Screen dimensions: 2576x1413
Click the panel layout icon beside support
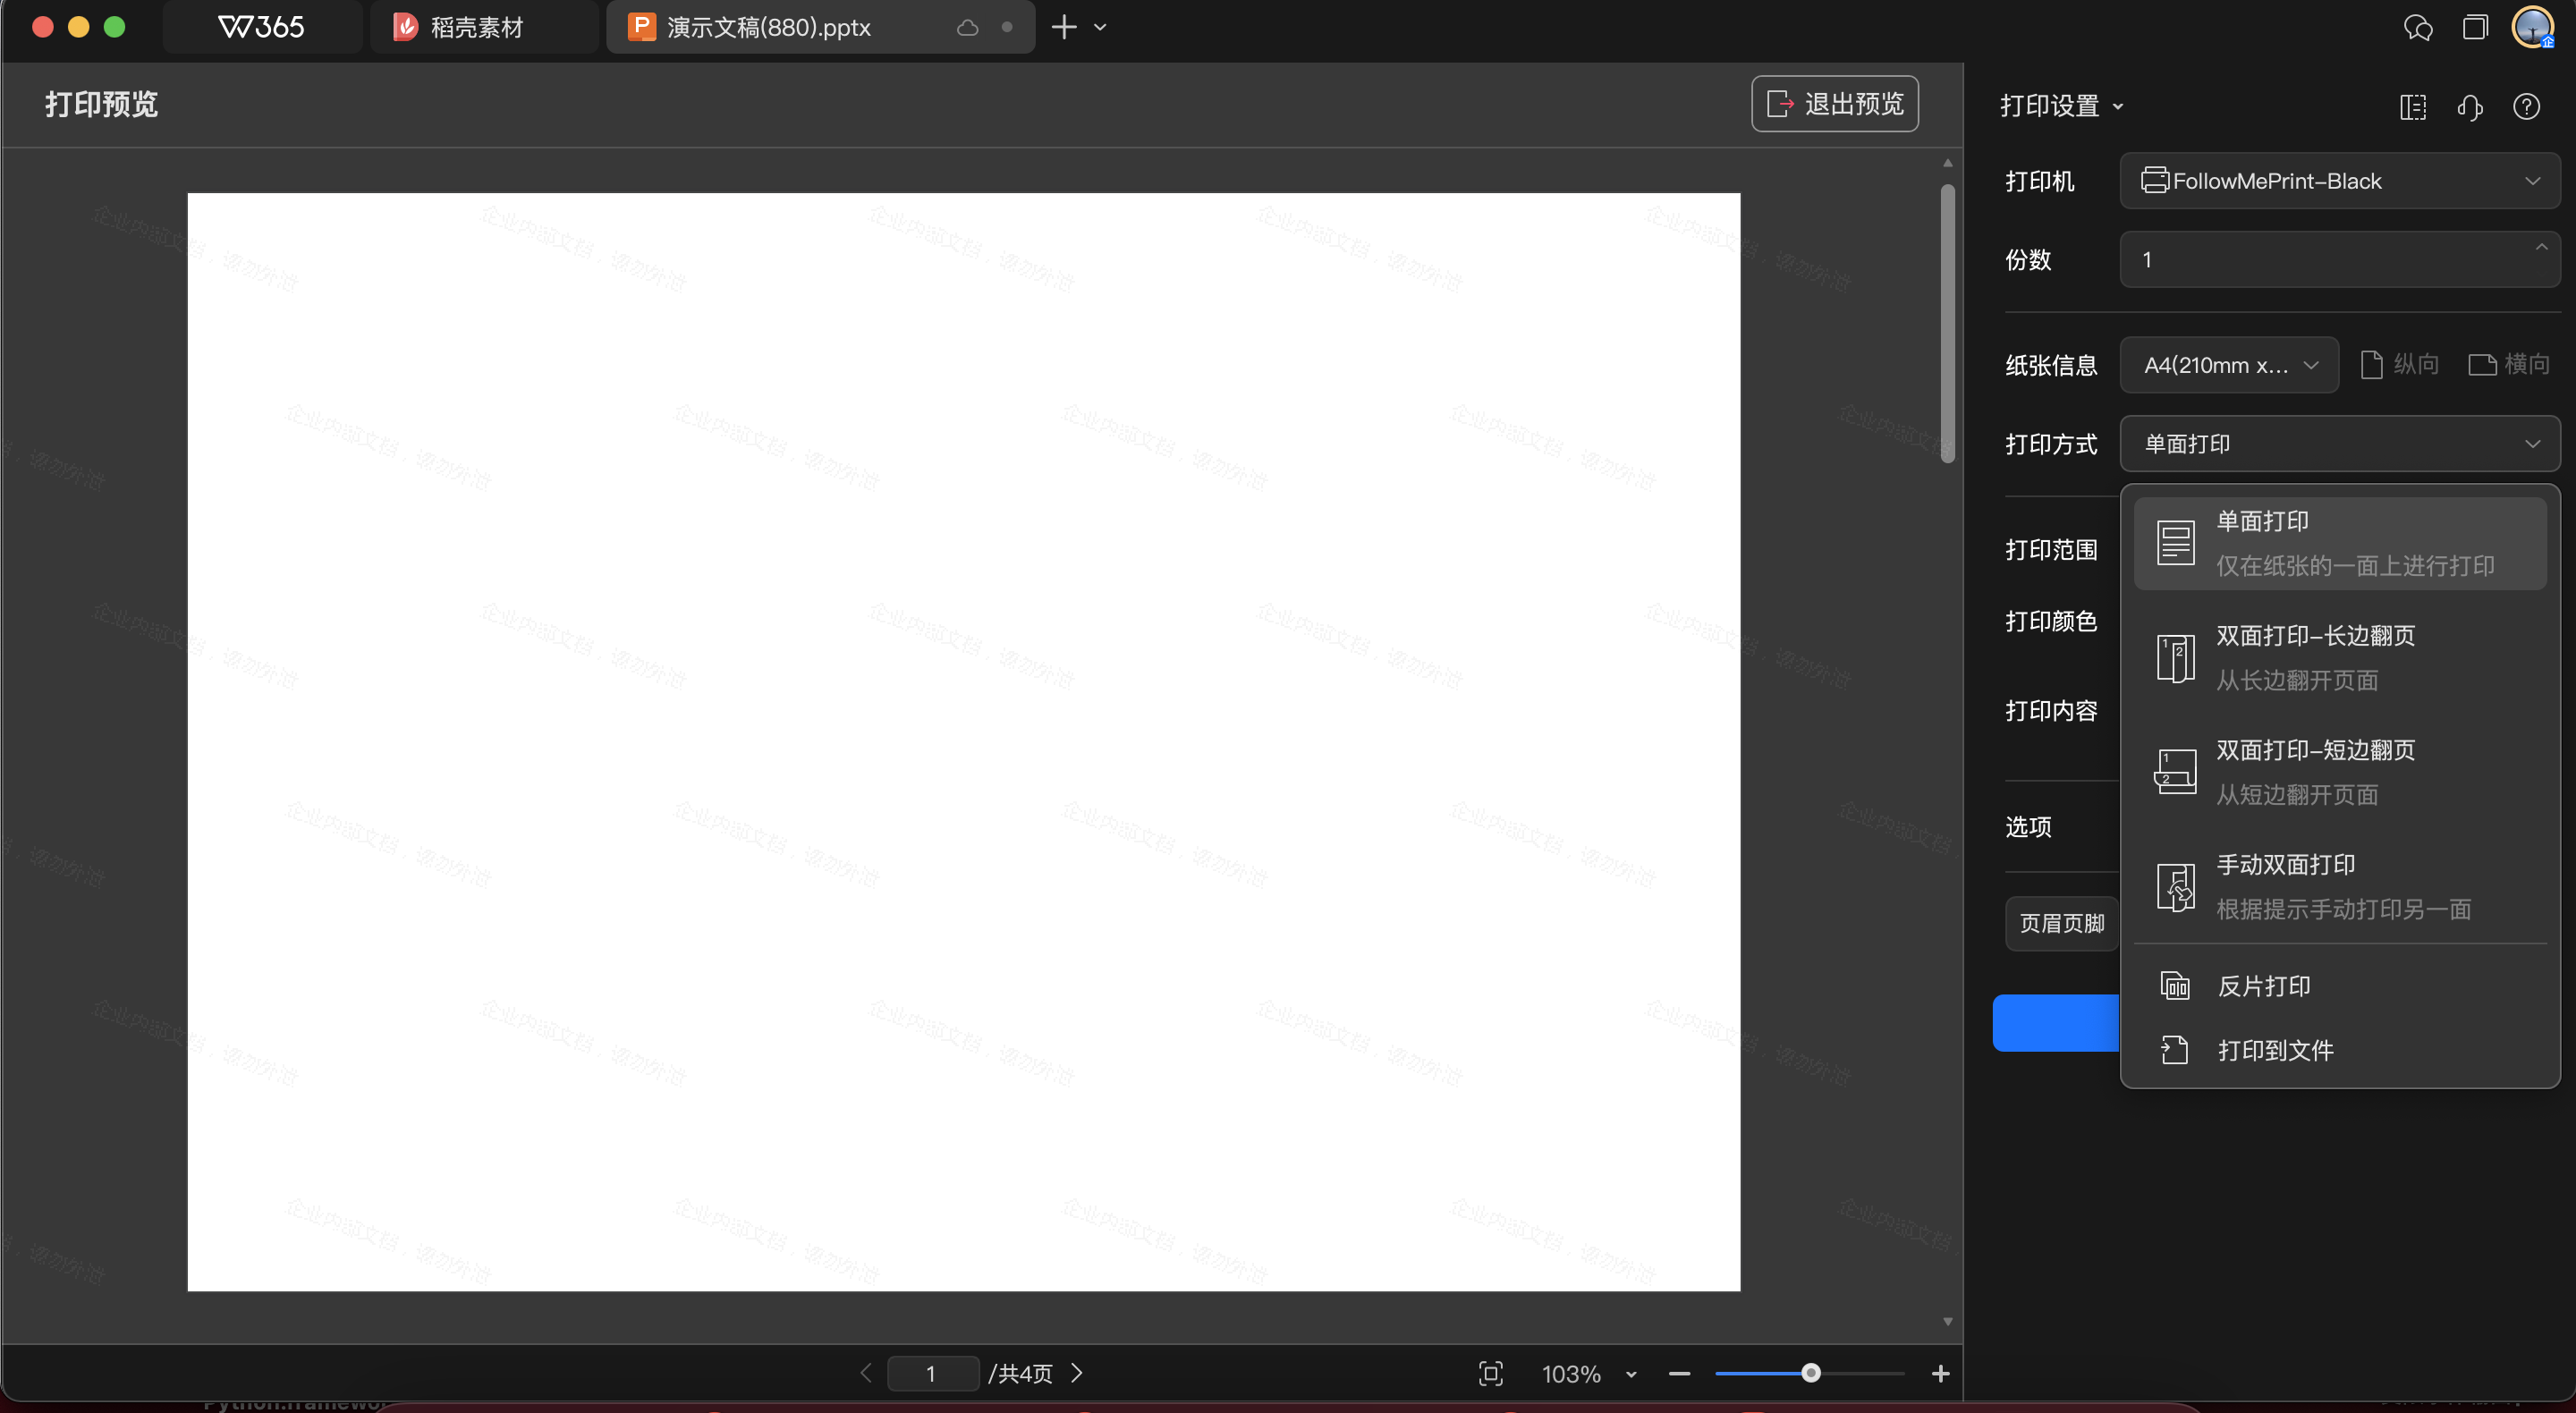2412,106
